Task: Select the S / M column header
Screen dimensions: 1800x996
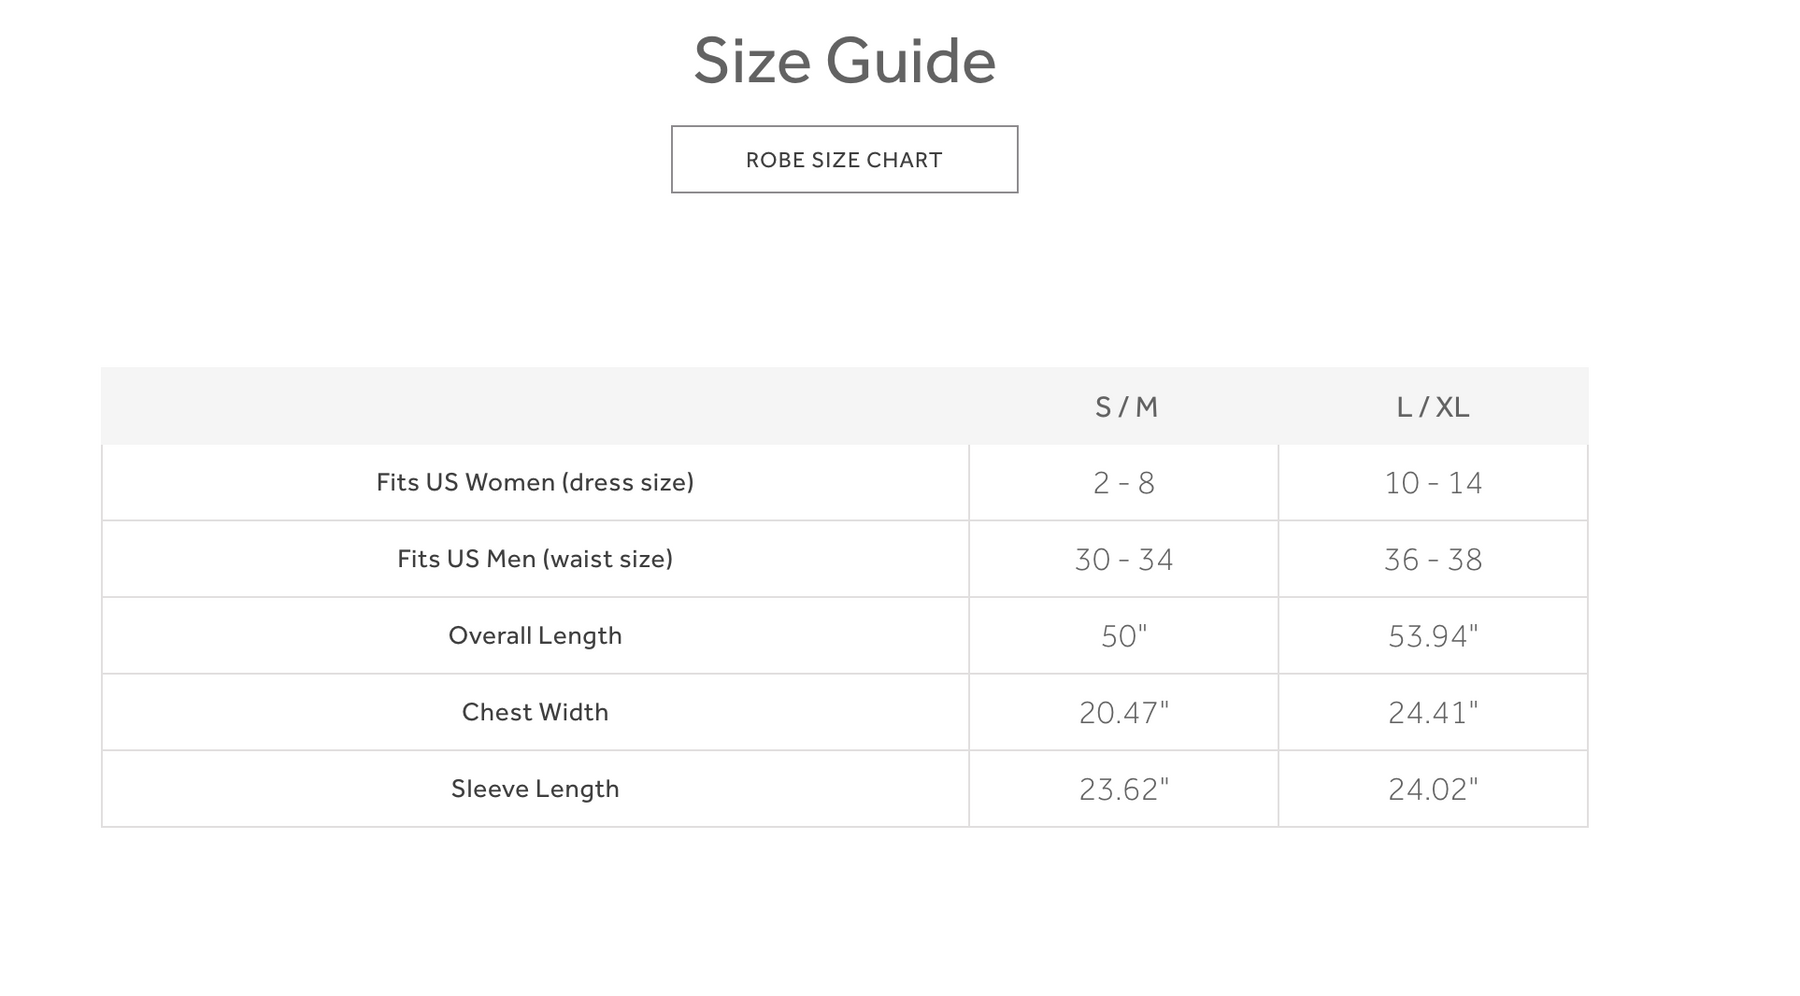Action: (x=1125, y=407)
